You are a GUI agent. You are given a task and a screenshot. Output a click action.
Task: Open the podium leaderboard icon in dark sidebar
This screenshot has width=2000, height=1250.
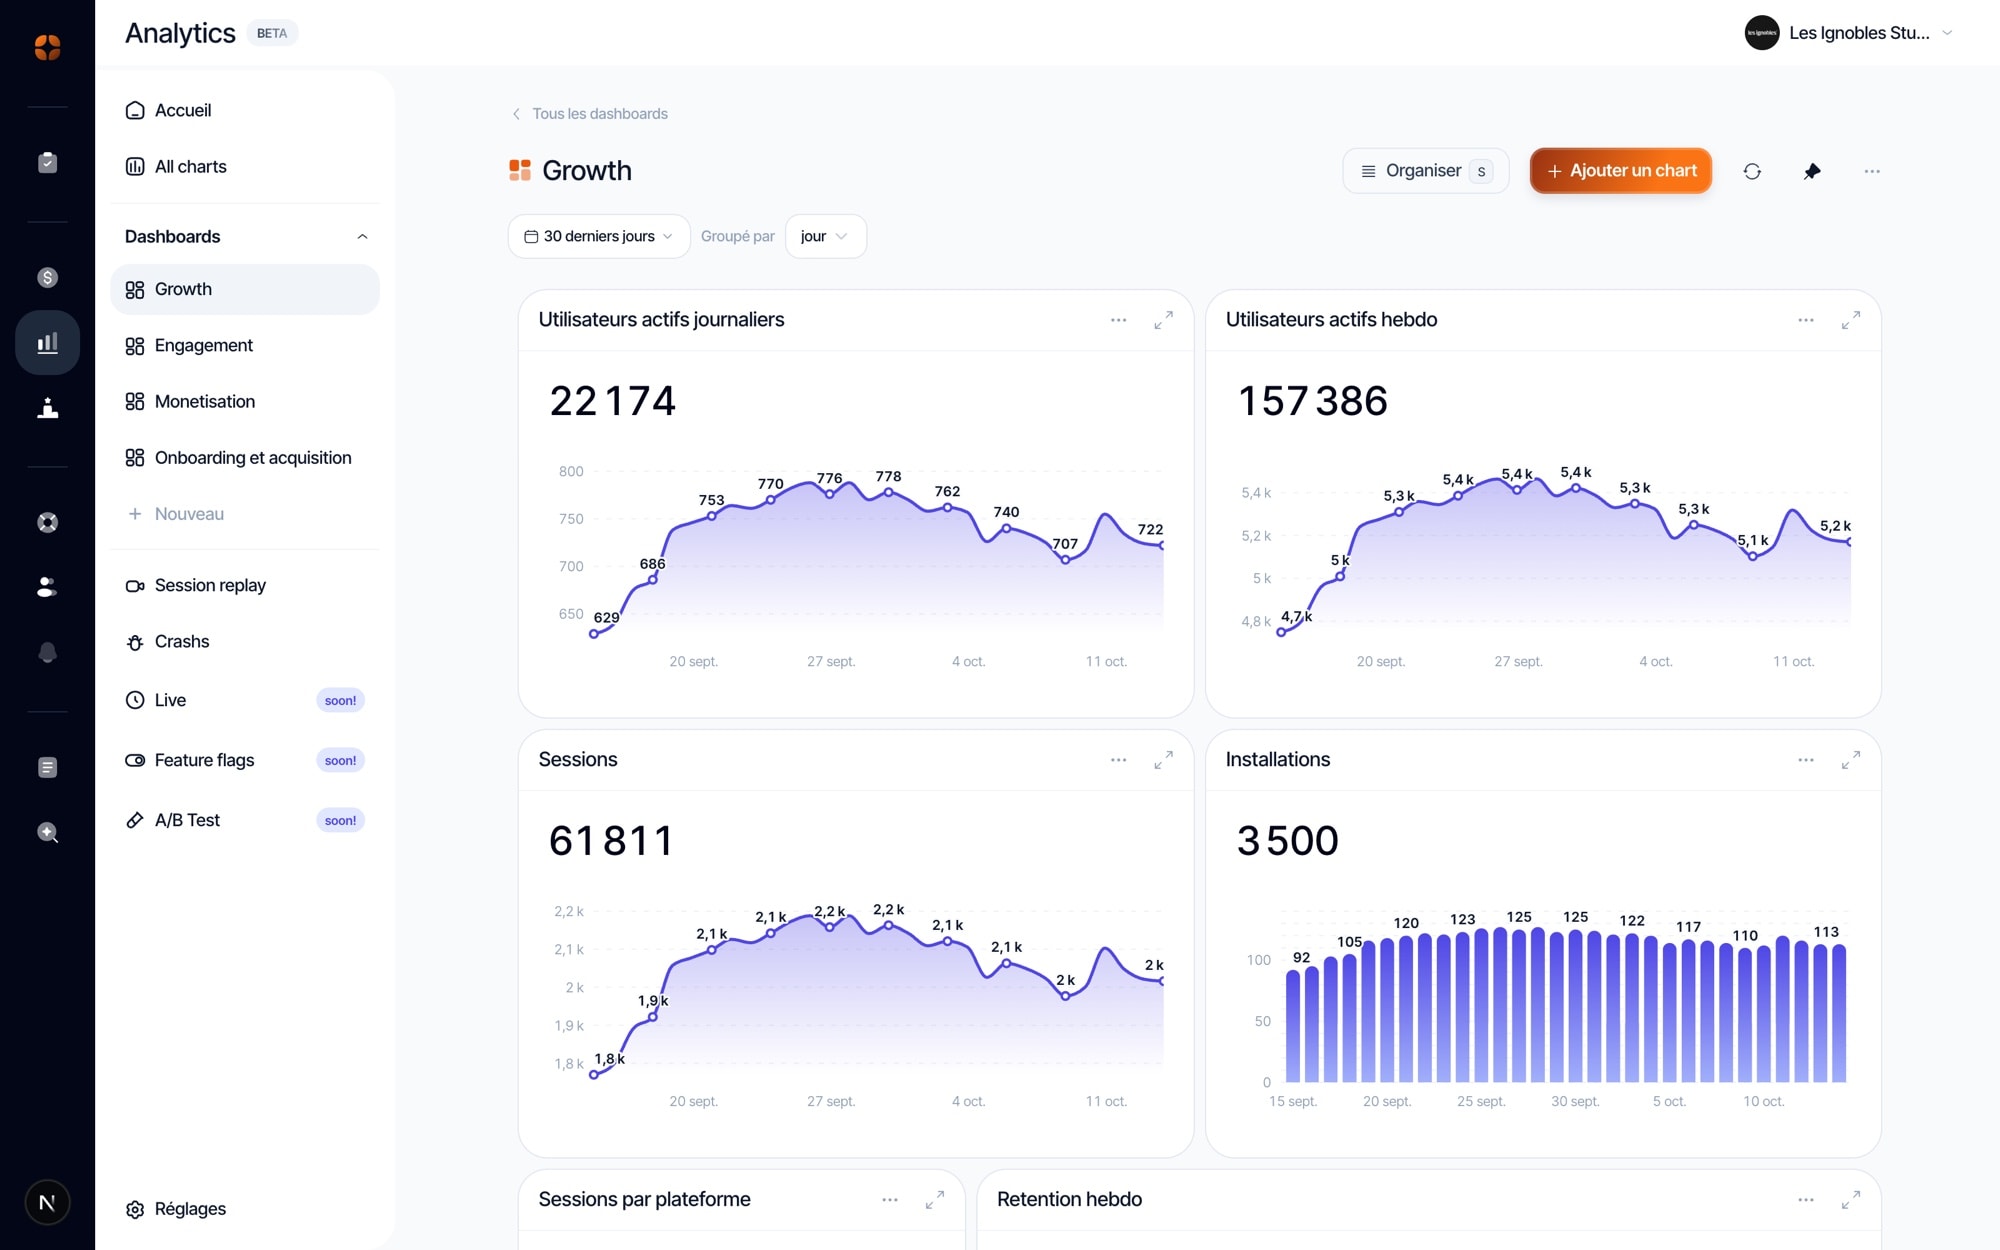47,407
